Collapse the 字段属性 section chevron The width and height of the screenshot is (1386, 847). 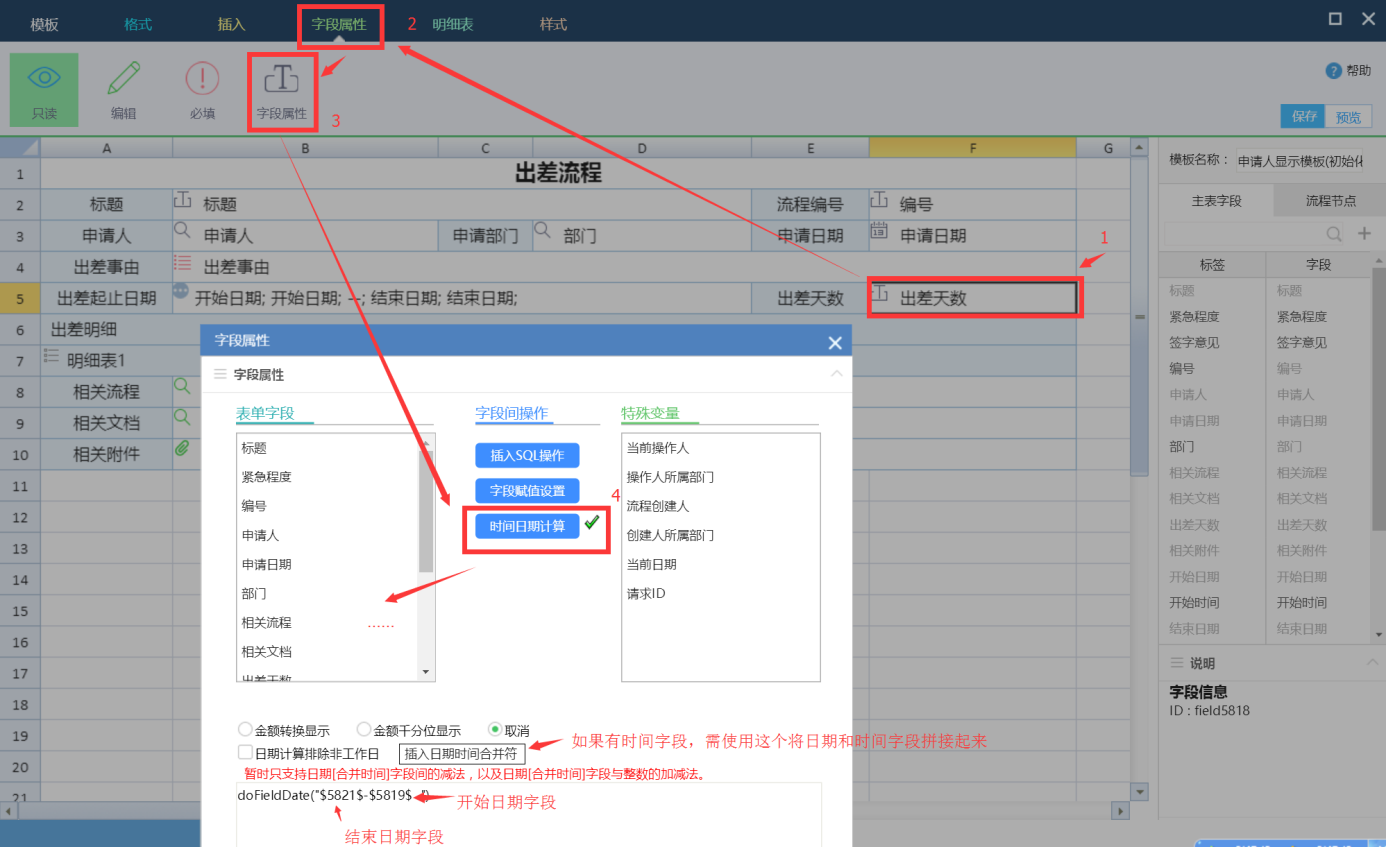pyautogui.click(x=836, y=374)
